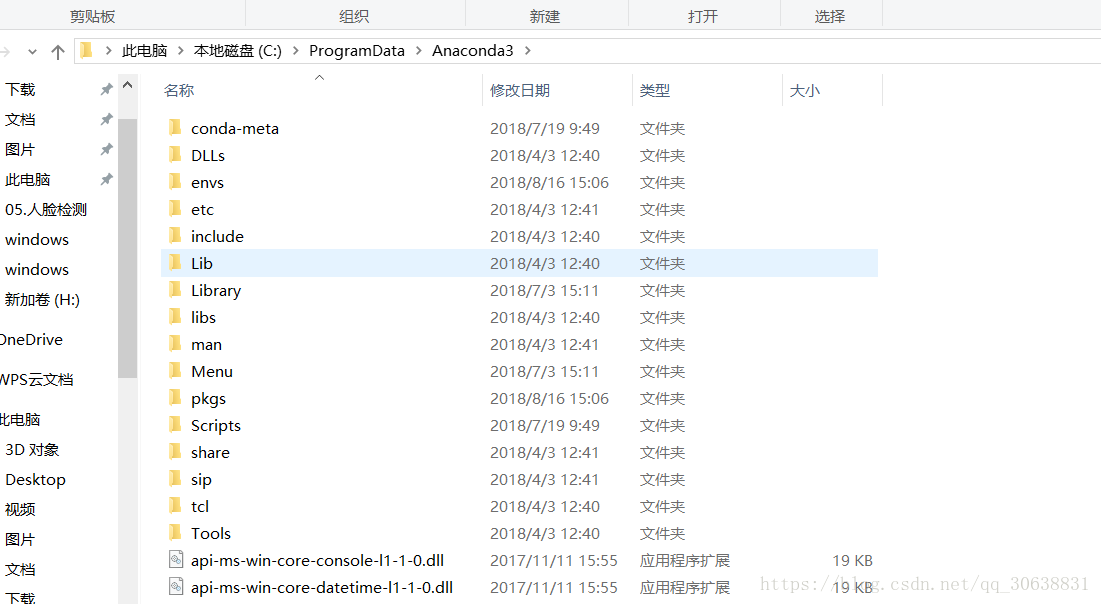Click the man folder icon
This screenshot has height=604, width=1101.
[175, 343]
